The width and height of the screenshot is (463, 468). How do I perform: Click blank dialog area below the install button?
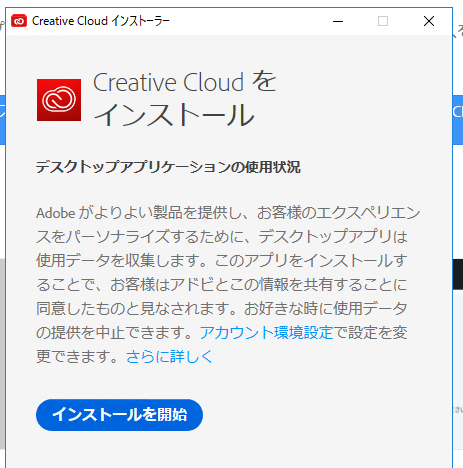(x=229, y=450)
